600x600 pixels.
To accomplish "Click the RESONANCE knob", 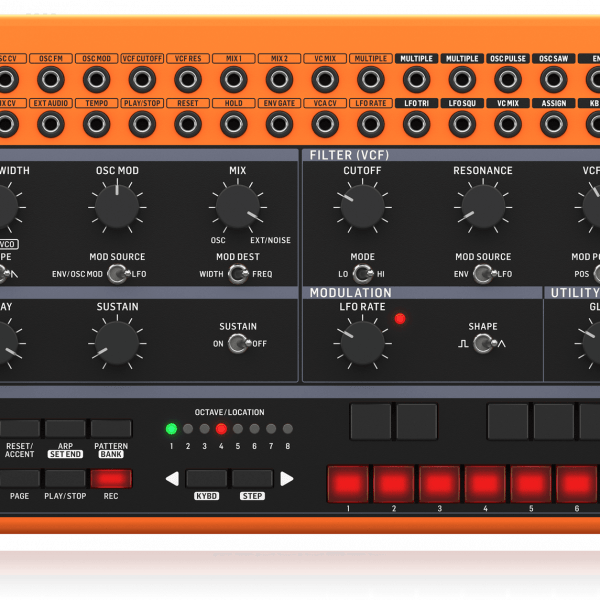I will [x=483, y=206].
